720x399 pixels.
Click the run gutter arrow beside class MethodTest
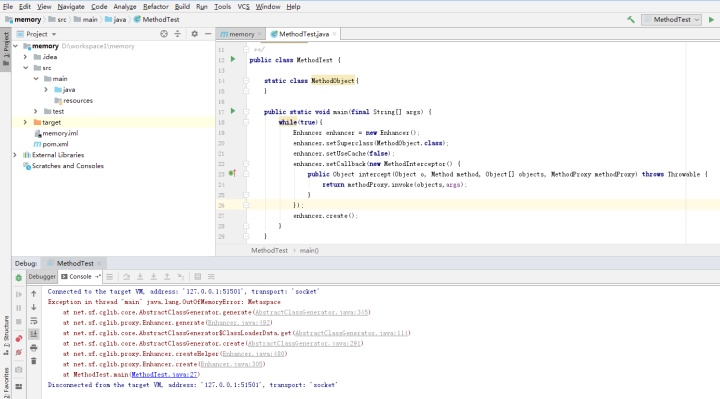(233, 59)
